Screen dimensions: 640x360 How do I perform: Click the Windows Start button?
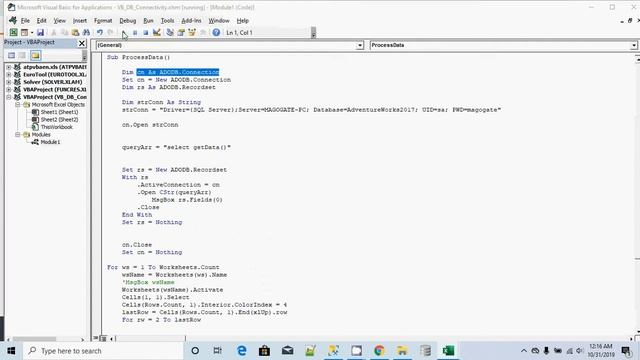click(x=11, y=351)
